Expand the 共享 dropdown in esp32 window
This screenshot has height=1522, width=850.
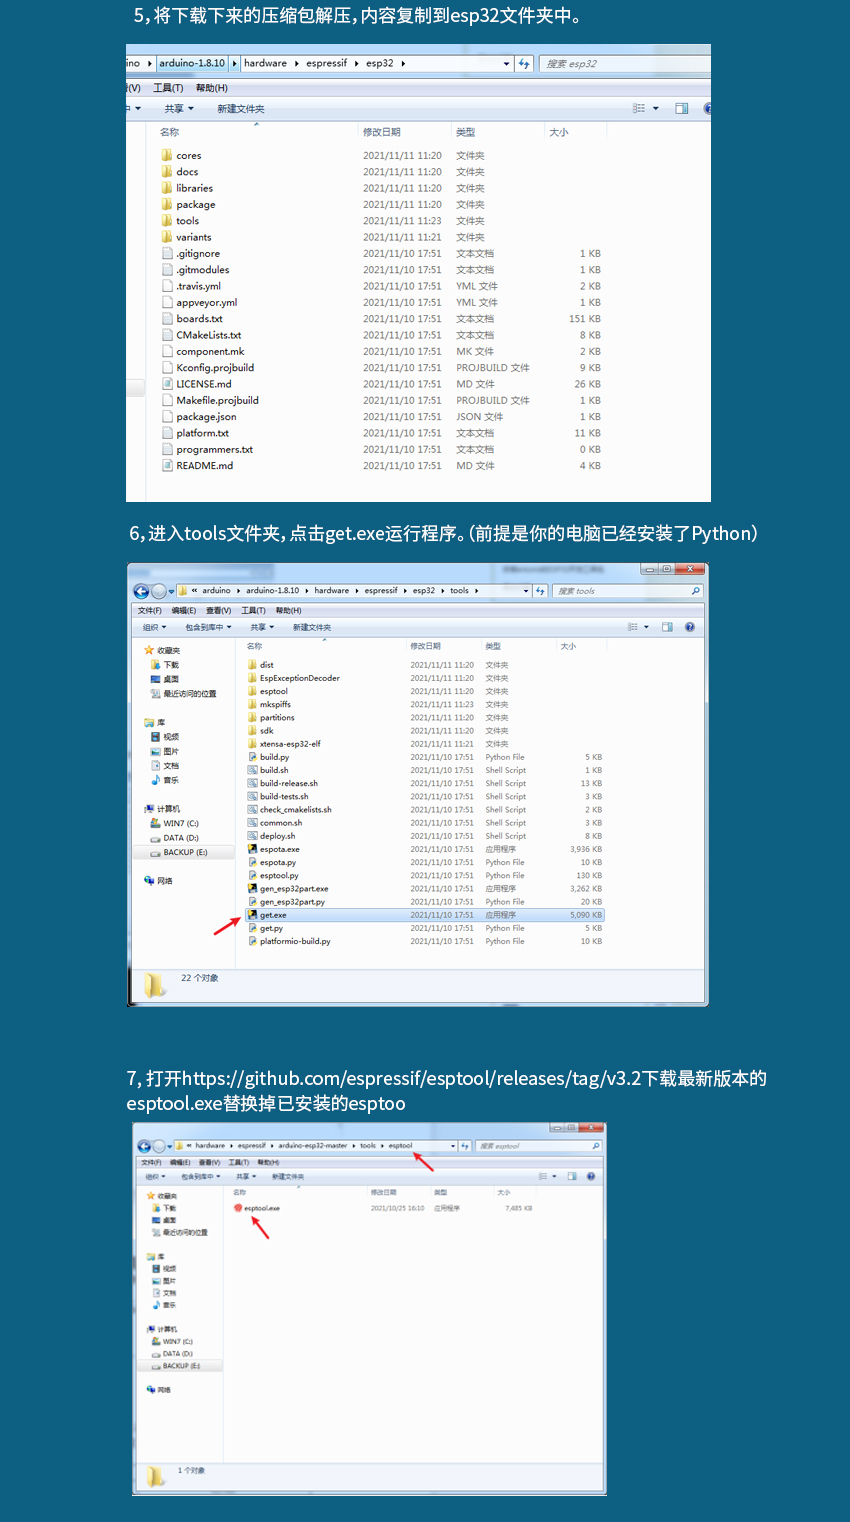[178, 108]
